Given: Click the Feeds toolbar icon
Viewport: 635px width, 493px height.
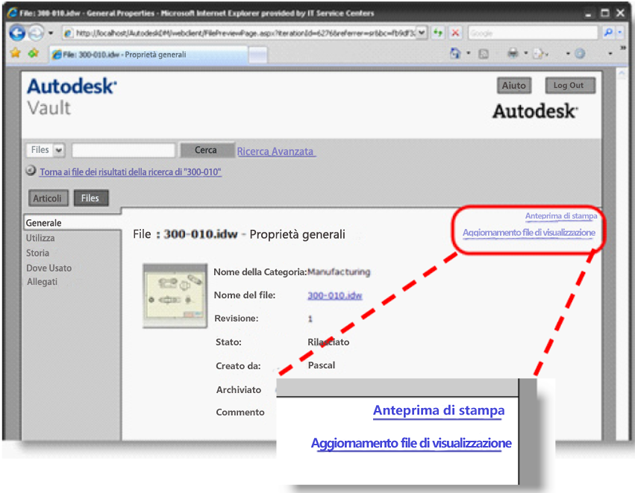Looking at the screenshot, I should (x=483, y=54).
